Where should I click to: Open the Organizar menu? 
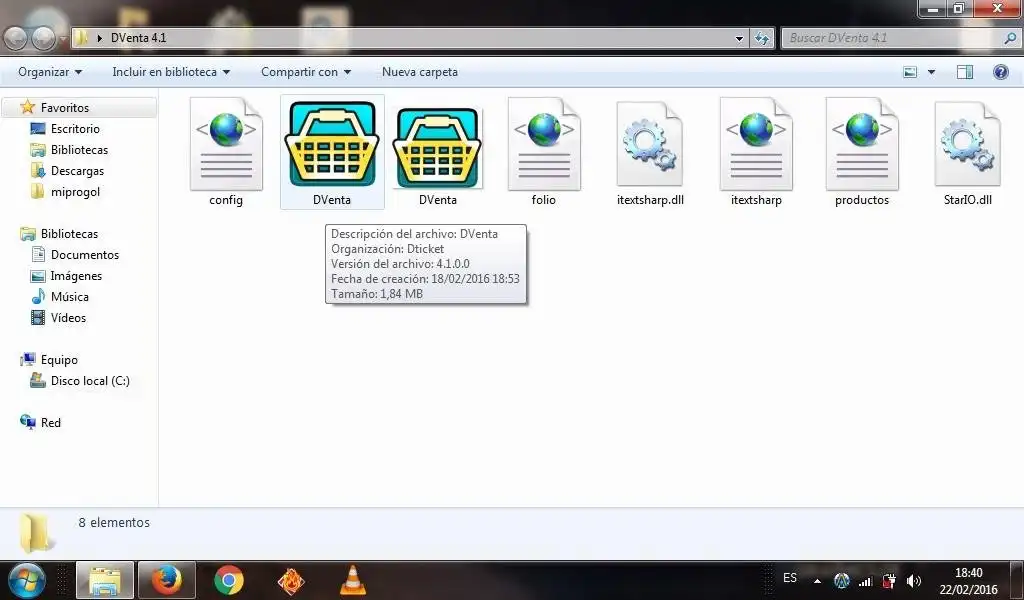click(50, 72)
